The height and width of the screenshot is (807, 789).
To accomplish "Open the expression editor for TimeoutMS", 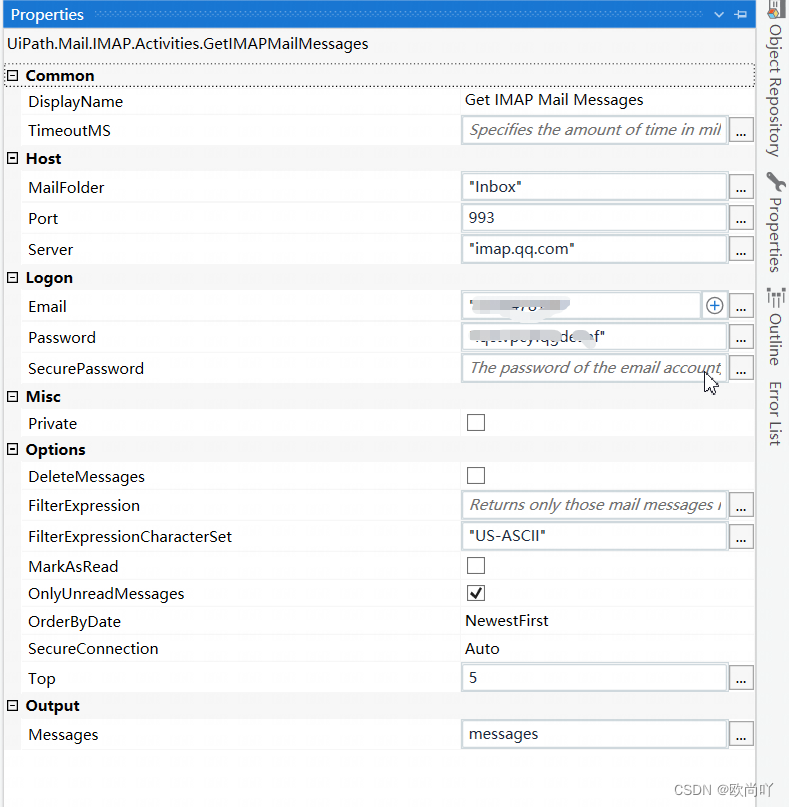I will (x=741, y=130).
